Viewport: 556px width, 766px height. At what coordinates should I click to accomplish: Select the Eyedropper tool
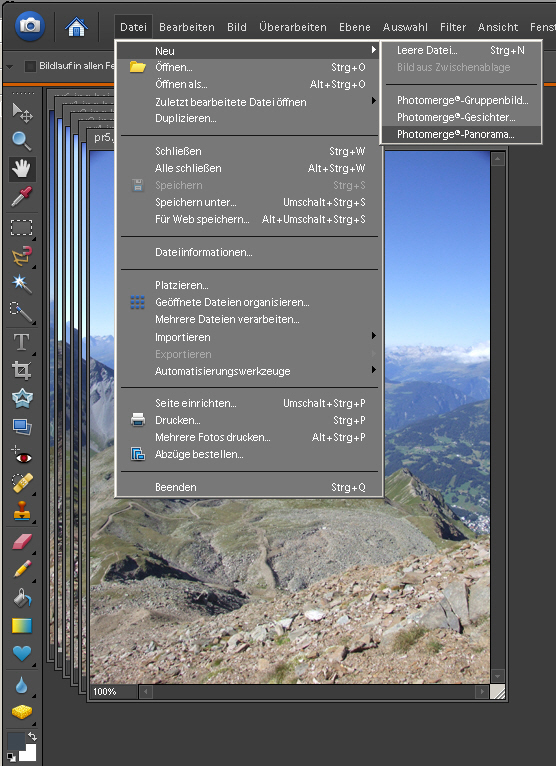pyautogui.click(x=21, y=196)
